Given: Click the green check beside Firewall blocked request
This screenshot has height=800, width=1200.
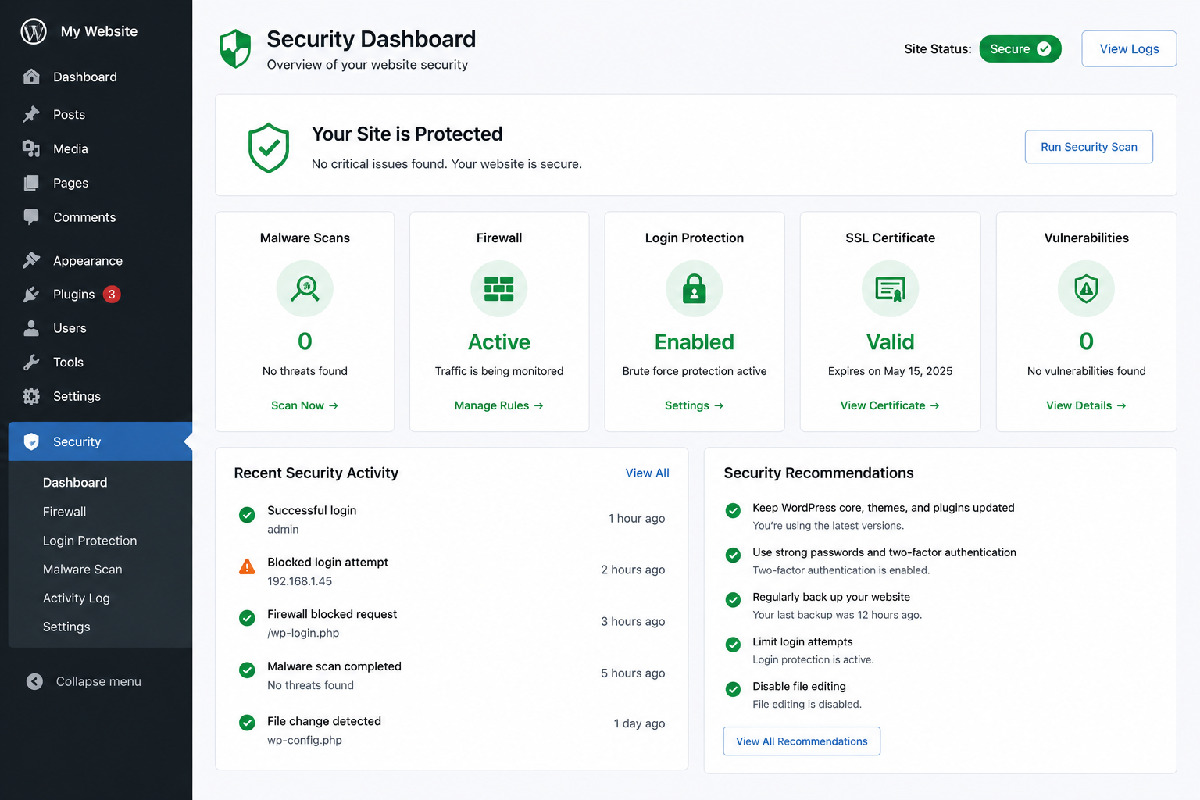Looking at the screenshot, I should (247, 619).
